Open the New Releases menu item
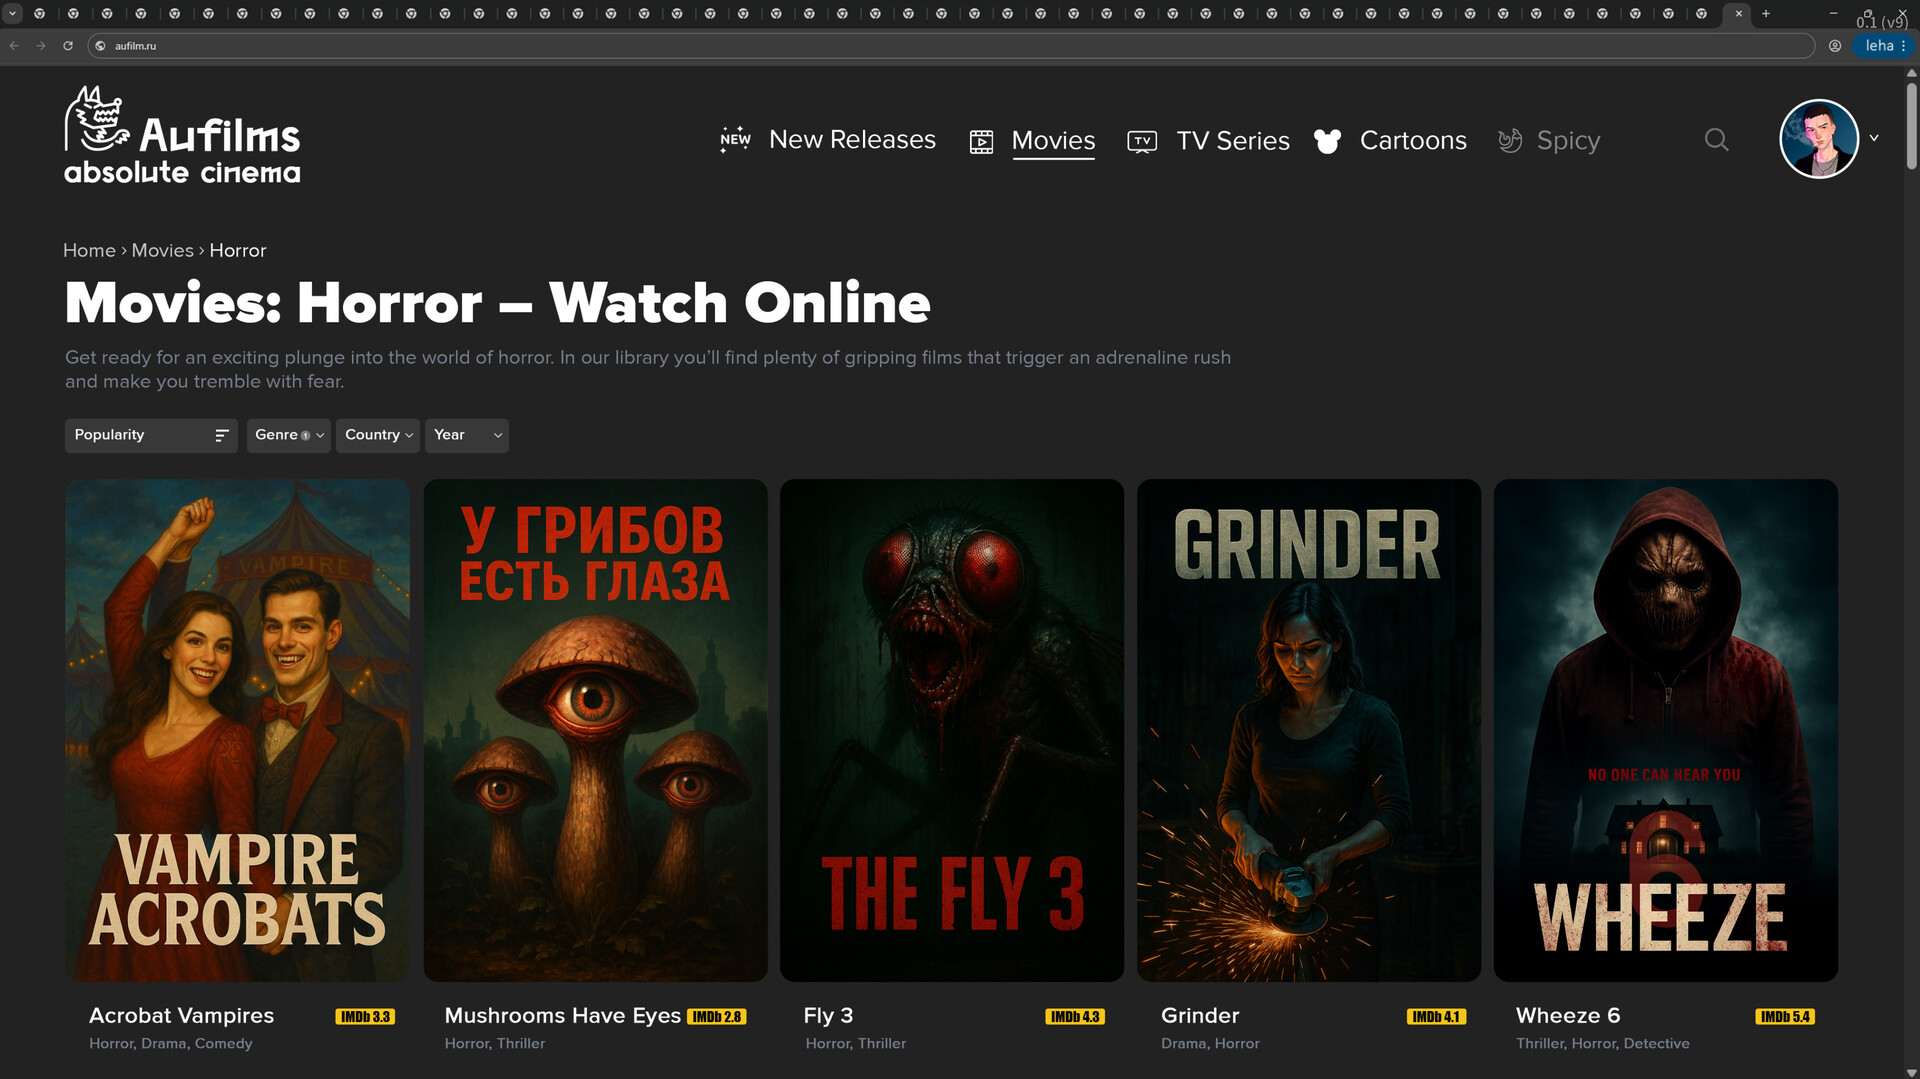The height and width of the screenshot is (1079, 1920). pos(852,140)
